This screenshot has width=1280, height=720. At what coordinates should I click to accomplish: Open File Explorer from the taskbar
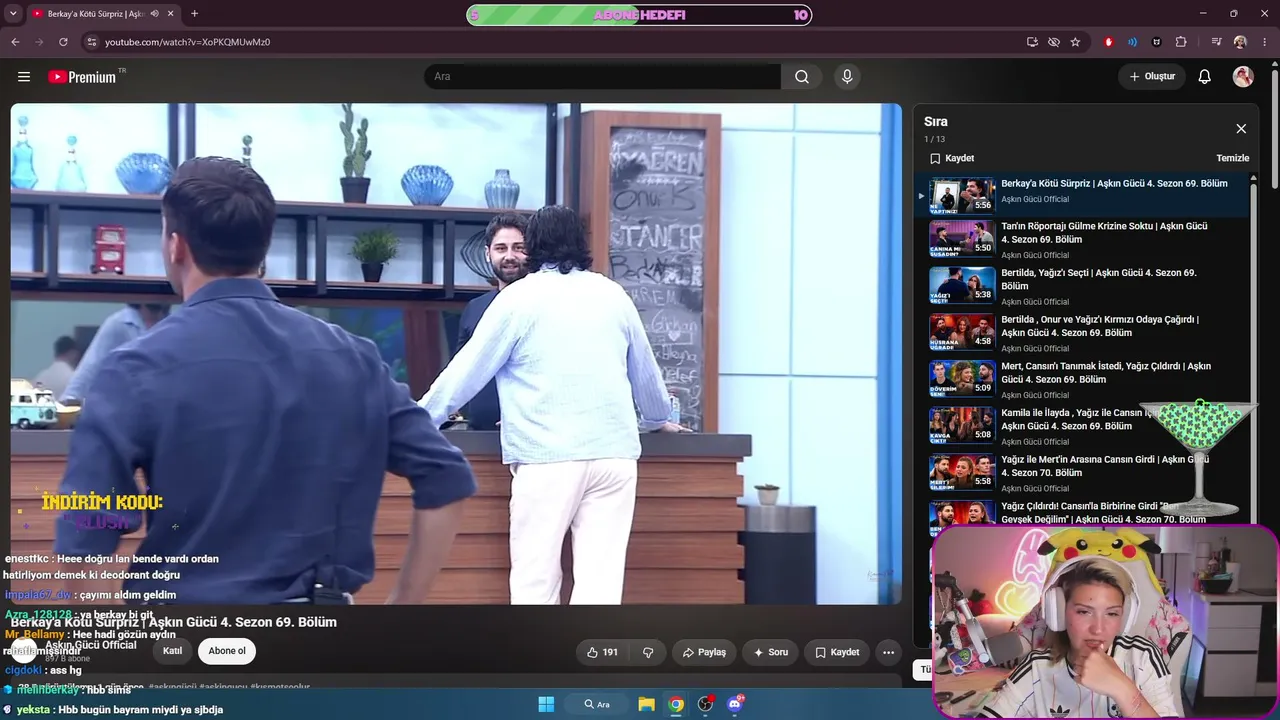(646, 704)
